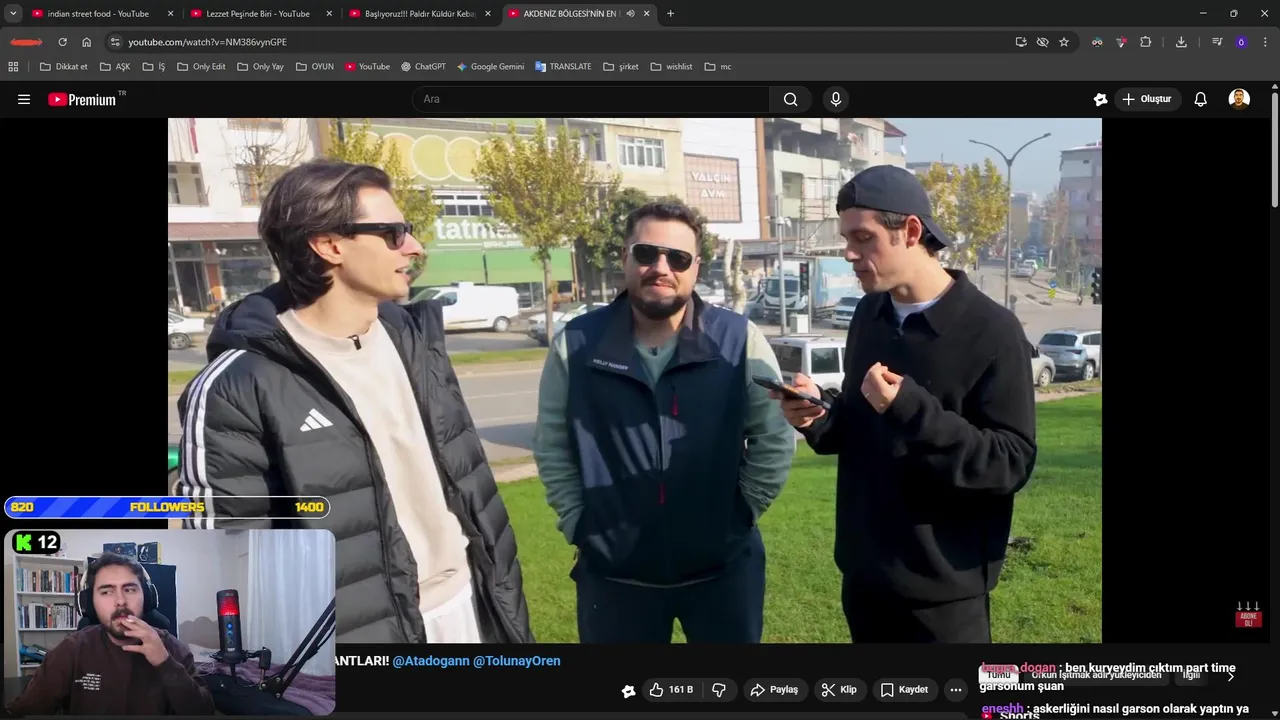1280x720 pixels.
Task: Open the glasses-face extension icon
Action: [x=1097, y=42]
